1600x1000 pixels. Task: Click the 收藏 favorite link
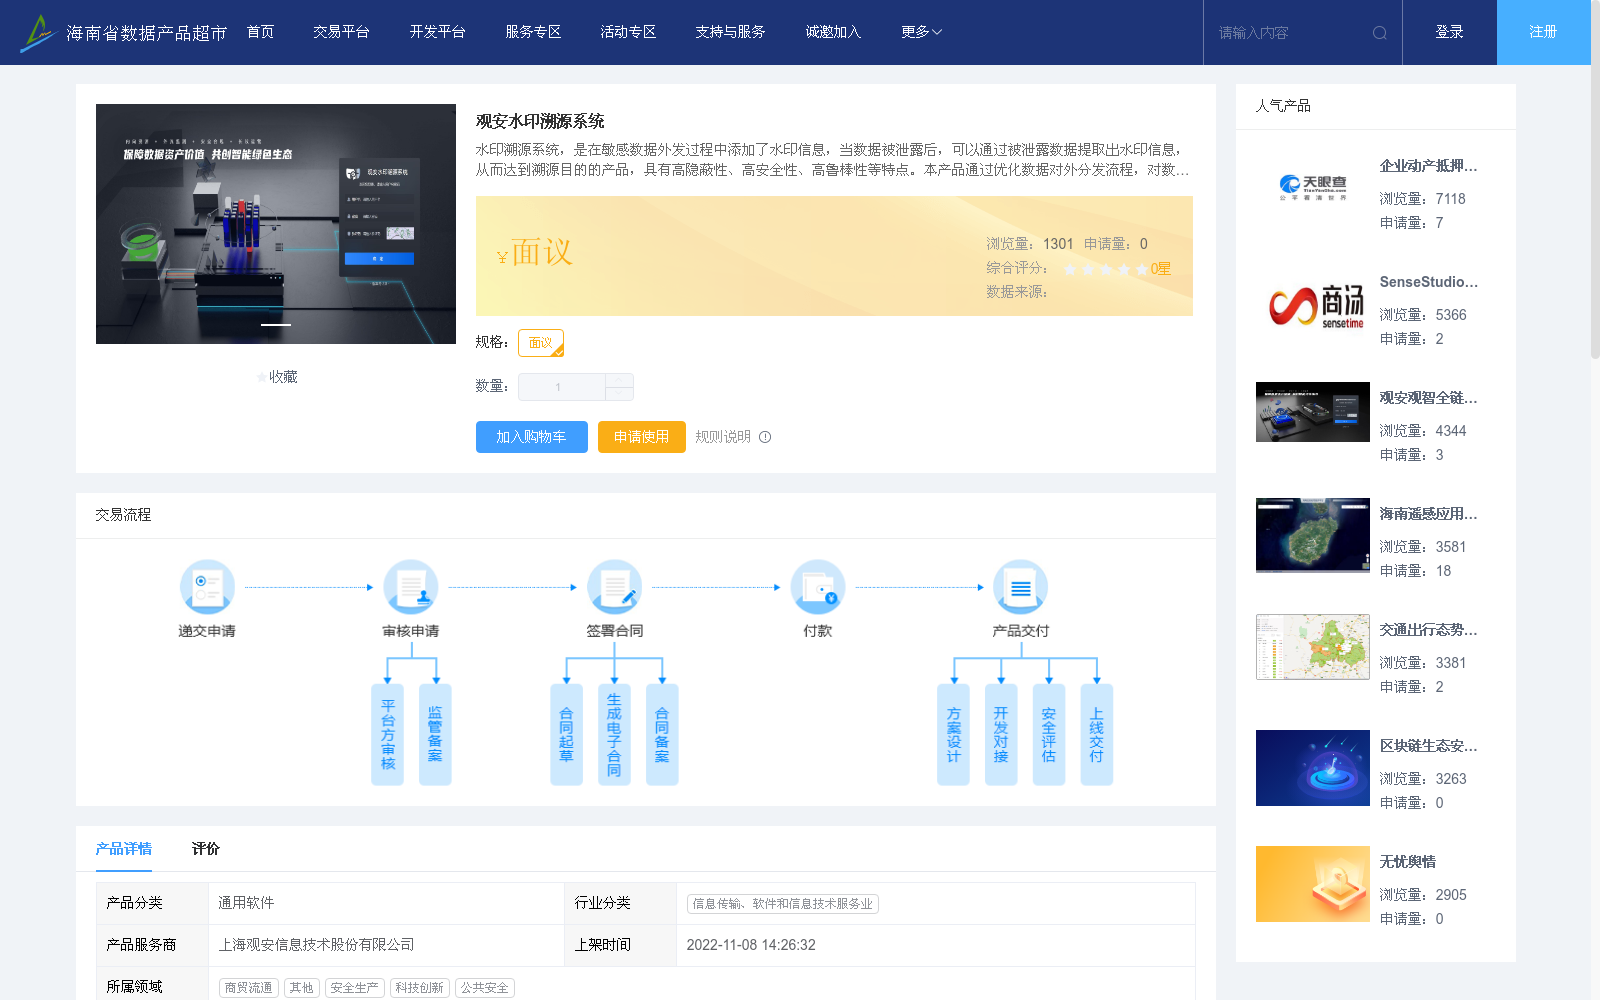pos(277,377)
